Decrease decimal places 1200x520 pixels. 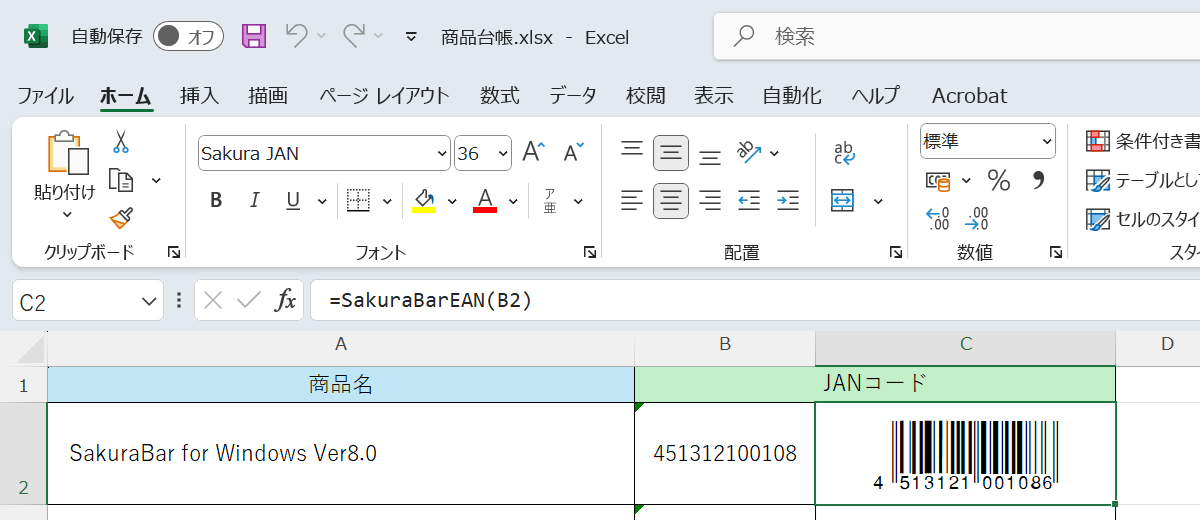click(x=977, y=218)
